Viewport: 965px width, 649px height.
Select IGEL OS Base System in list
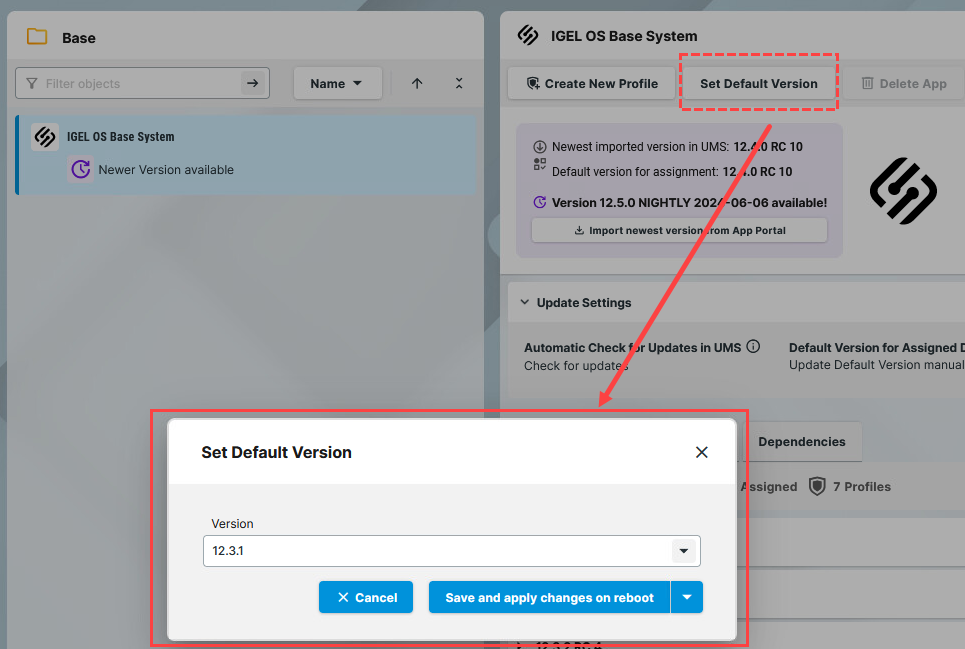[x=120, y=137]
